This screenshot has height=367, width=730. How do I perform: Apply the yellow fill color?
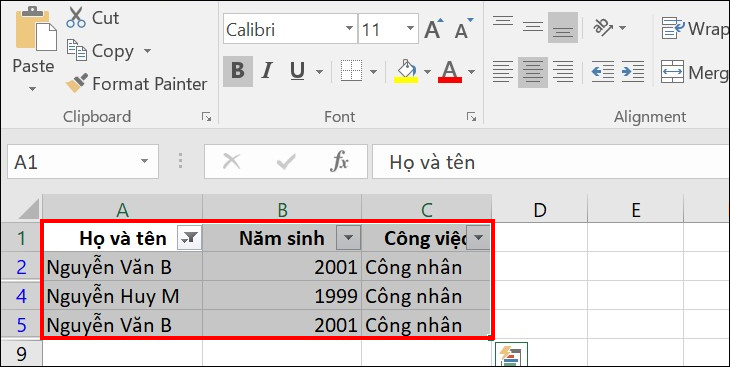(x=406, y=71)
